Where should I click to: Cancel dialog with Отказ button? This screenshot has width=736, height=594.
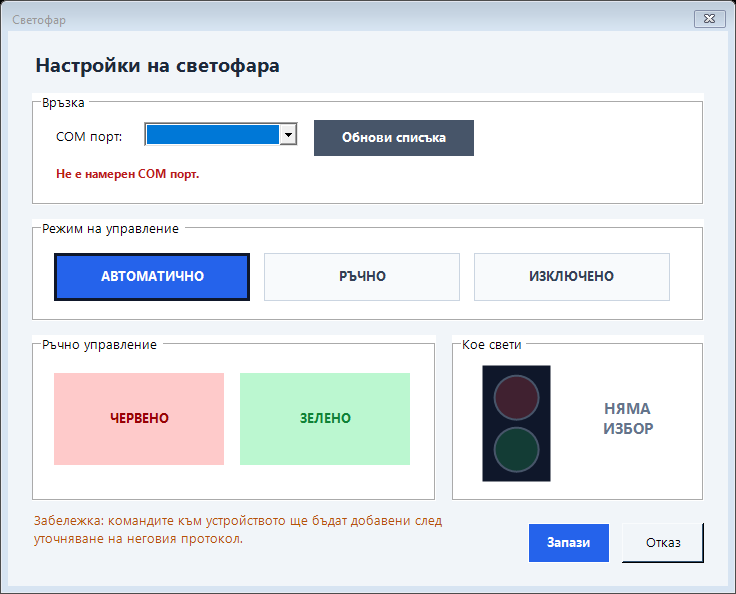coord(663,543)
